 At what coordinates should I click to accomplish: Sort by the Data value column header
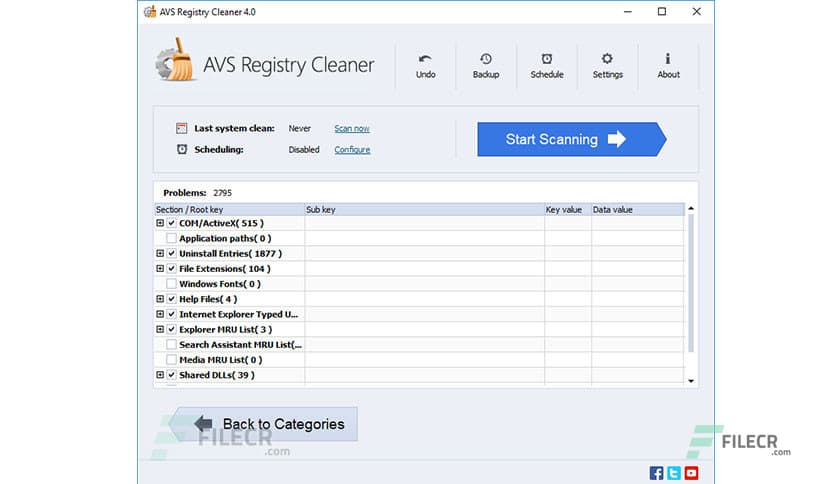pos(638,209)
